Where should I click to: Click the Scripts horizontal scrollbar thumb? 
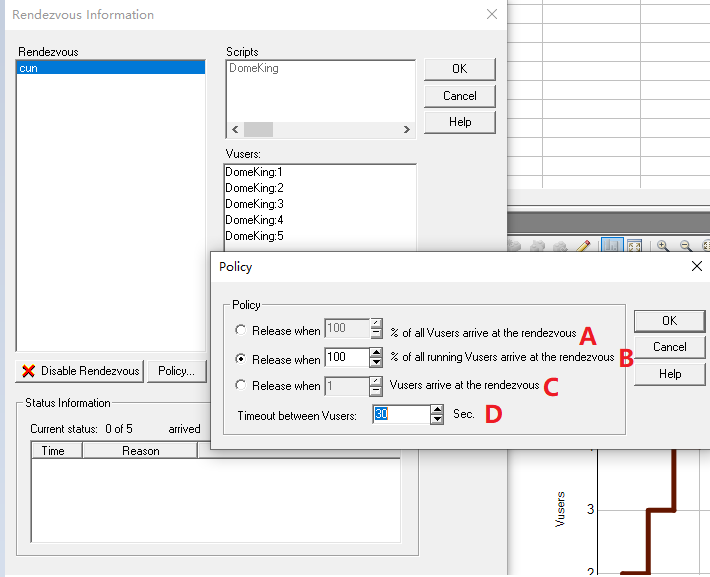point(259,130)
